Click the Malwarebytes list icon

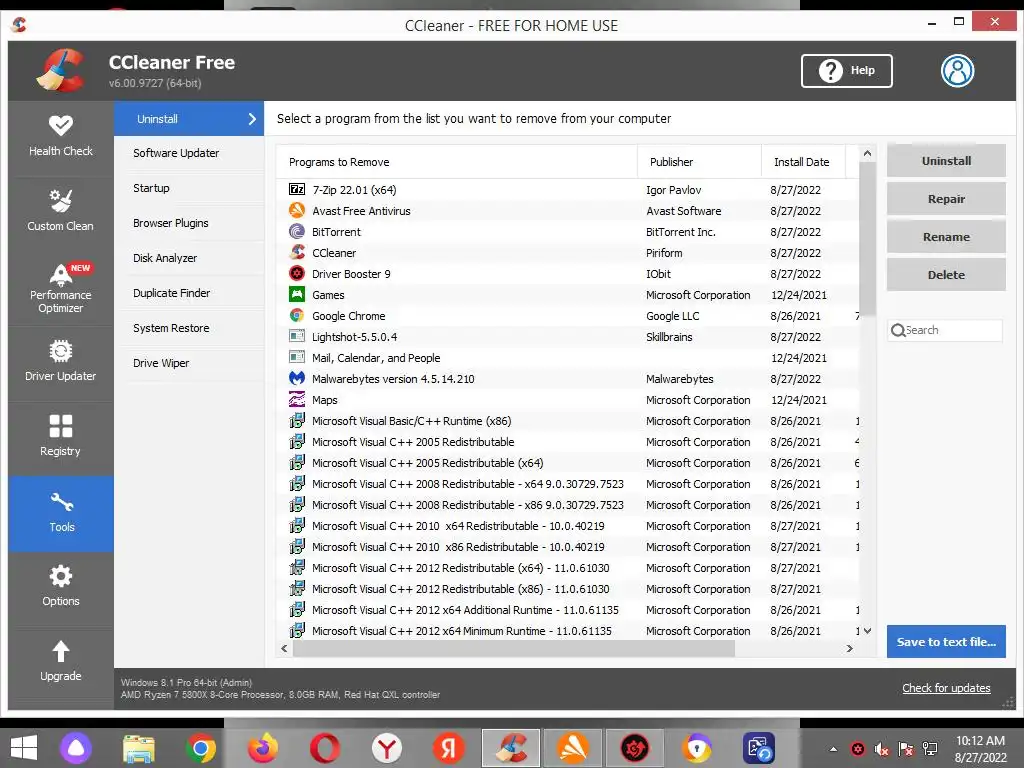tap(296, 378)
